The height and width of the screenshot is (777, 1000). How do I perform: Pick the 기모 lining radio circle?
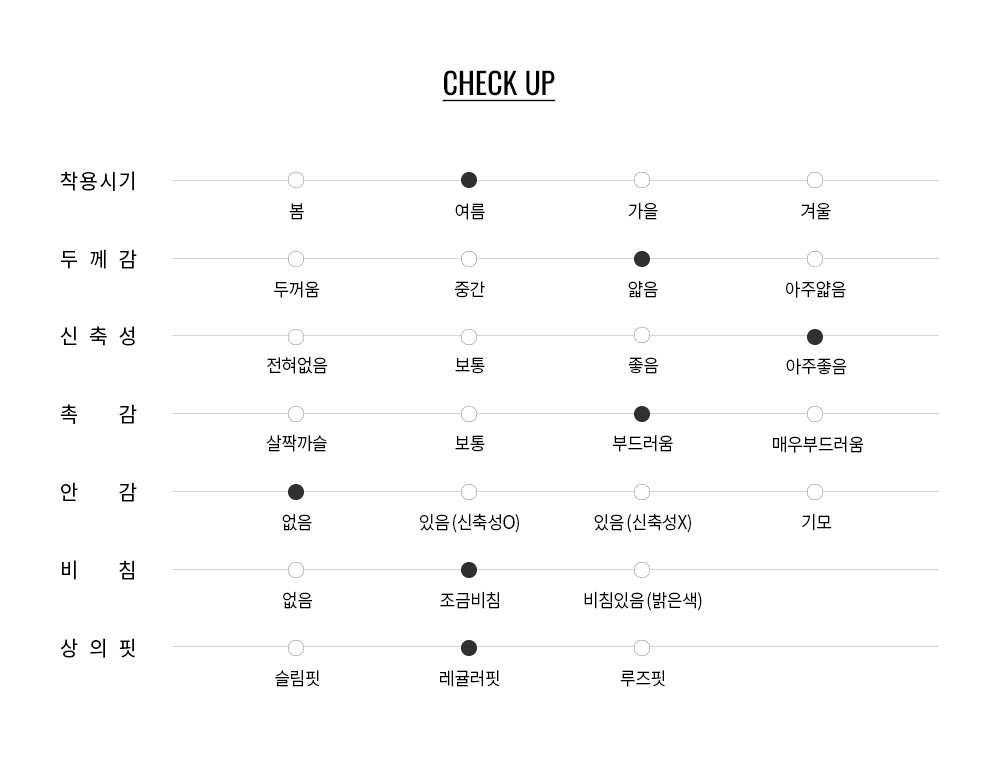pos(815,492)
